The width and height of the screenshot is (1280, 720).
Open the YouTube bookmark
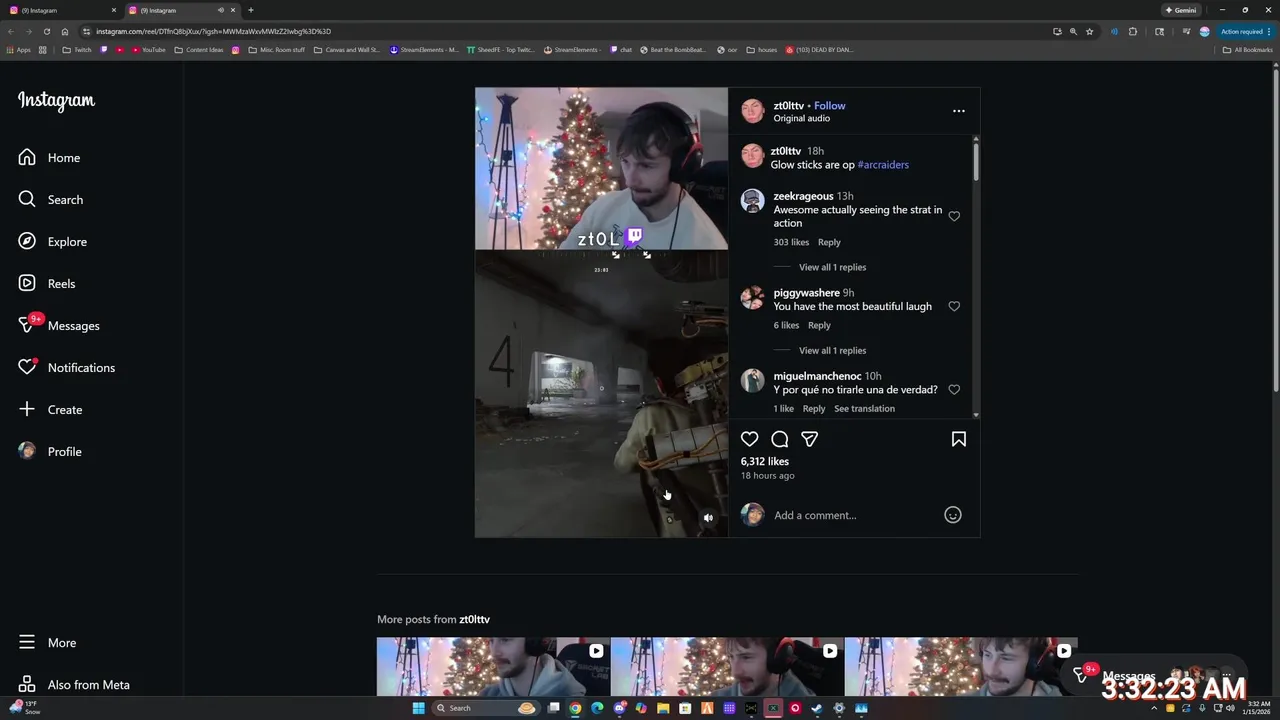pos(148,50)
